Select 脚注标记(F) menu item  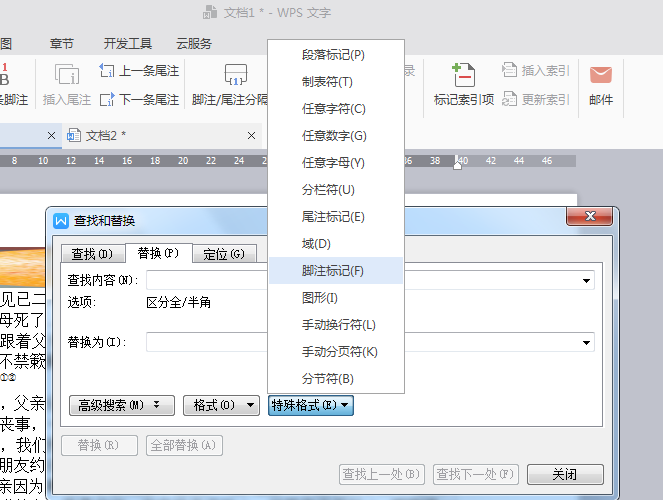(x=336, y=270)
